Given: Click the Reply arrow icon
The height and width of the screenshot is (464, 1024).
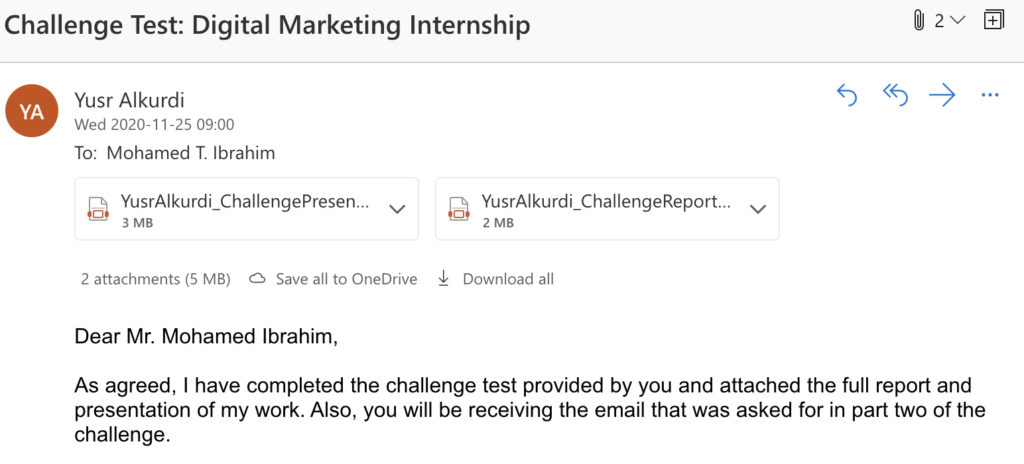Looking at the screenshot, I should pos(847,95).
